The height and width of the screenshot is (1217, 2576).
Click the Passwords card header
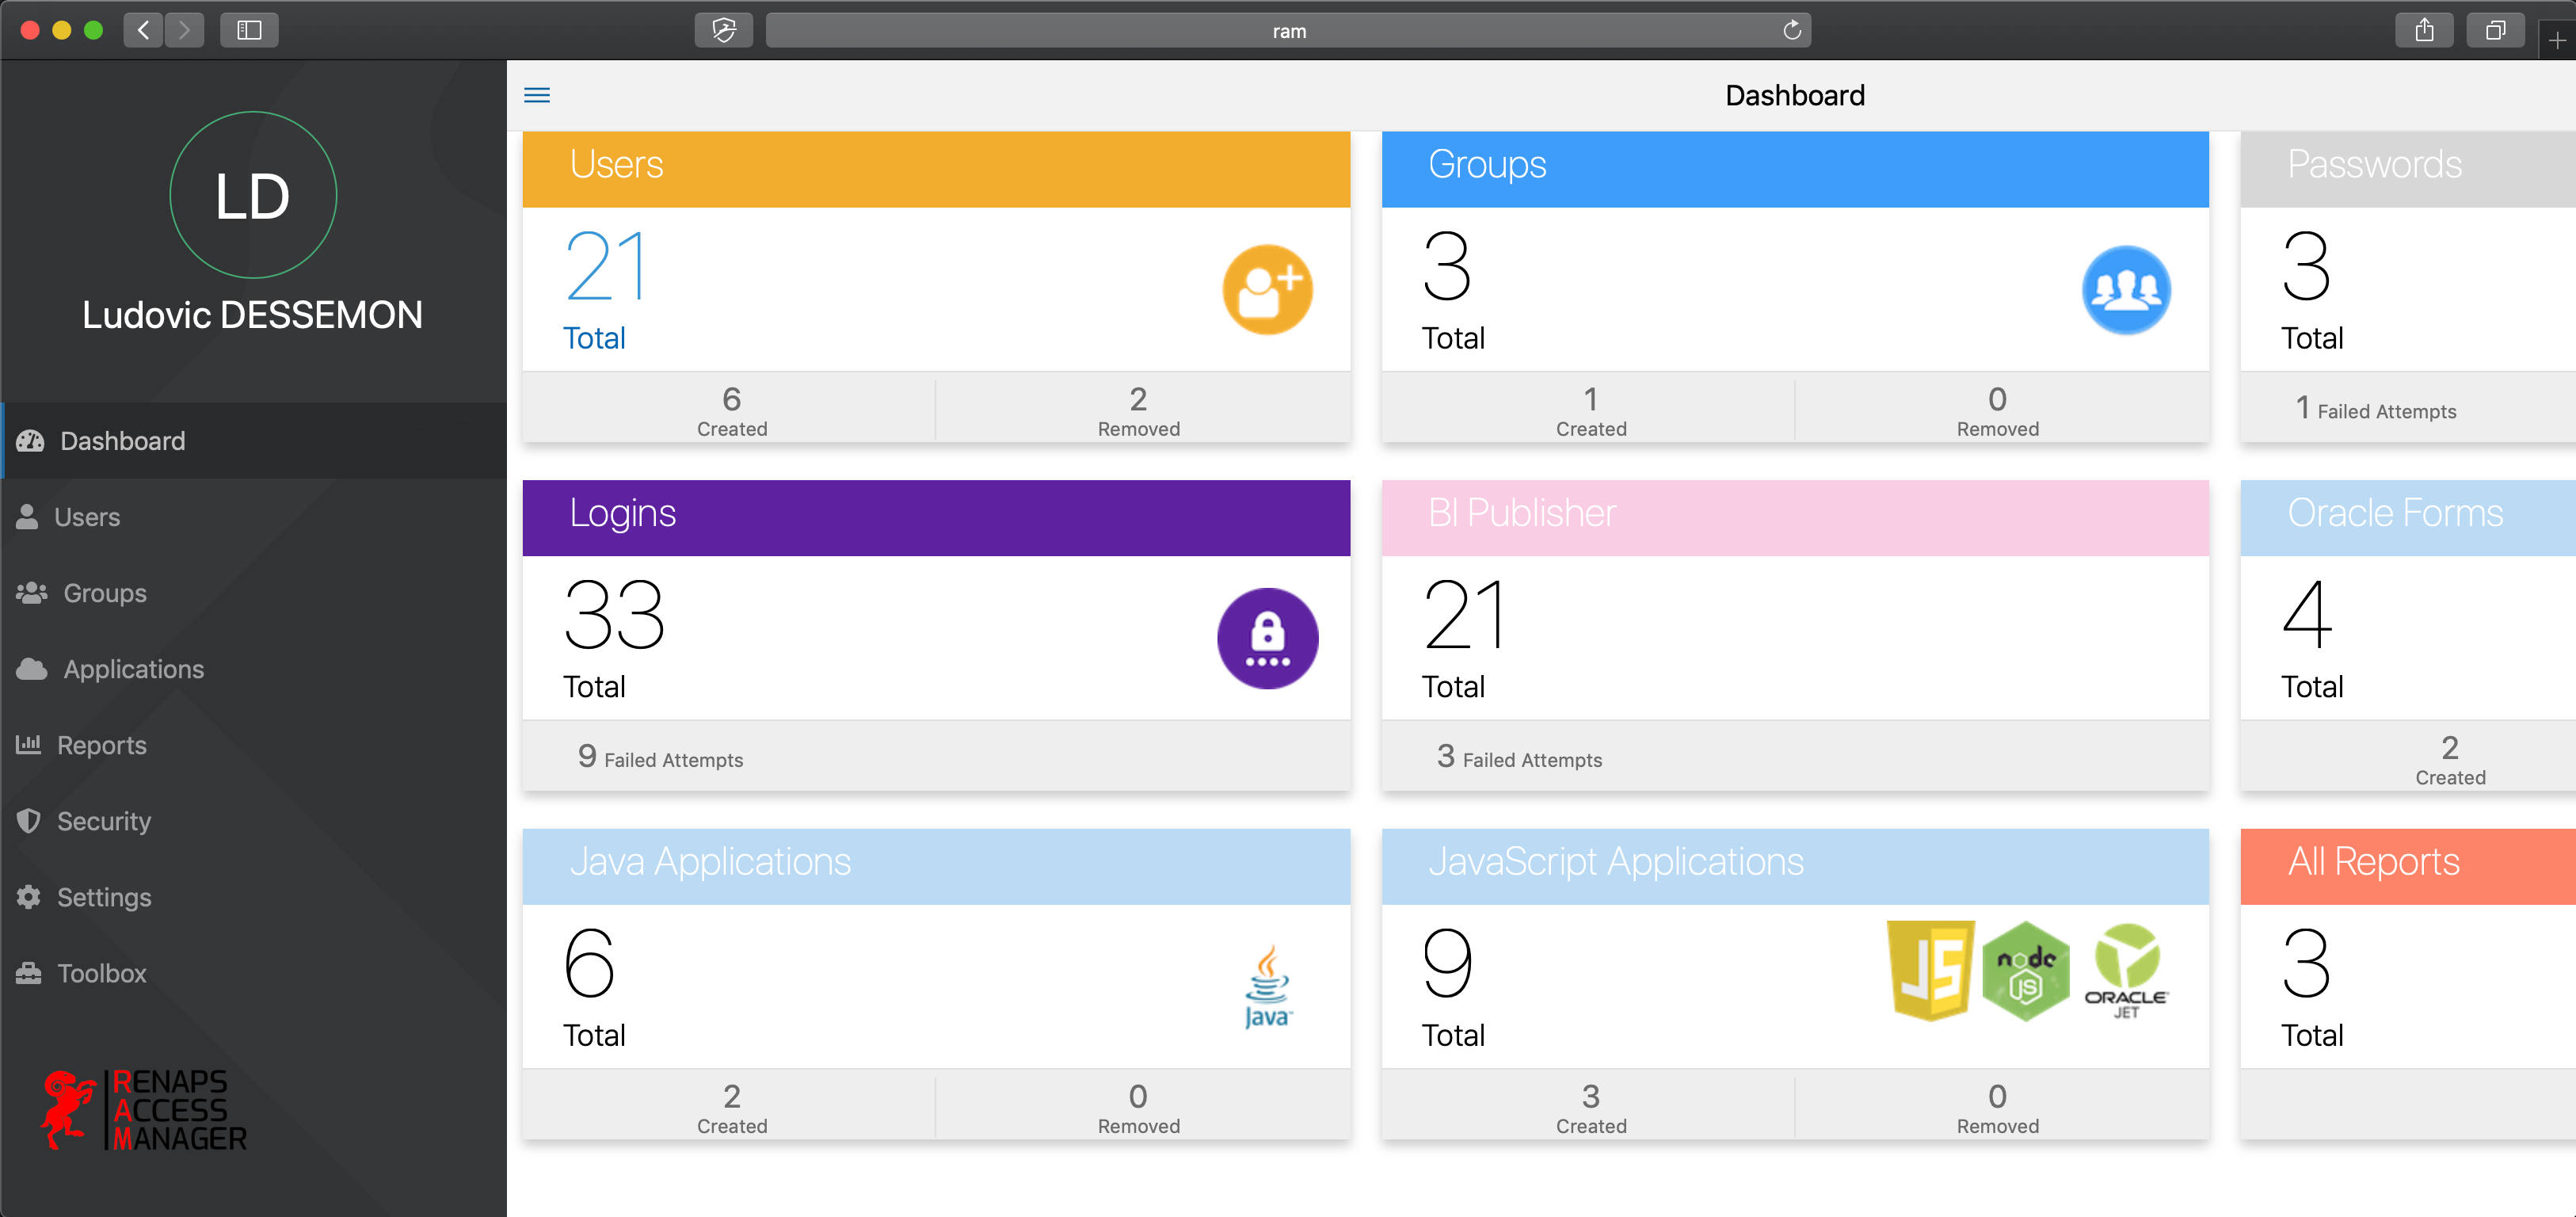pyautogui.click(x=2408, y=169)
